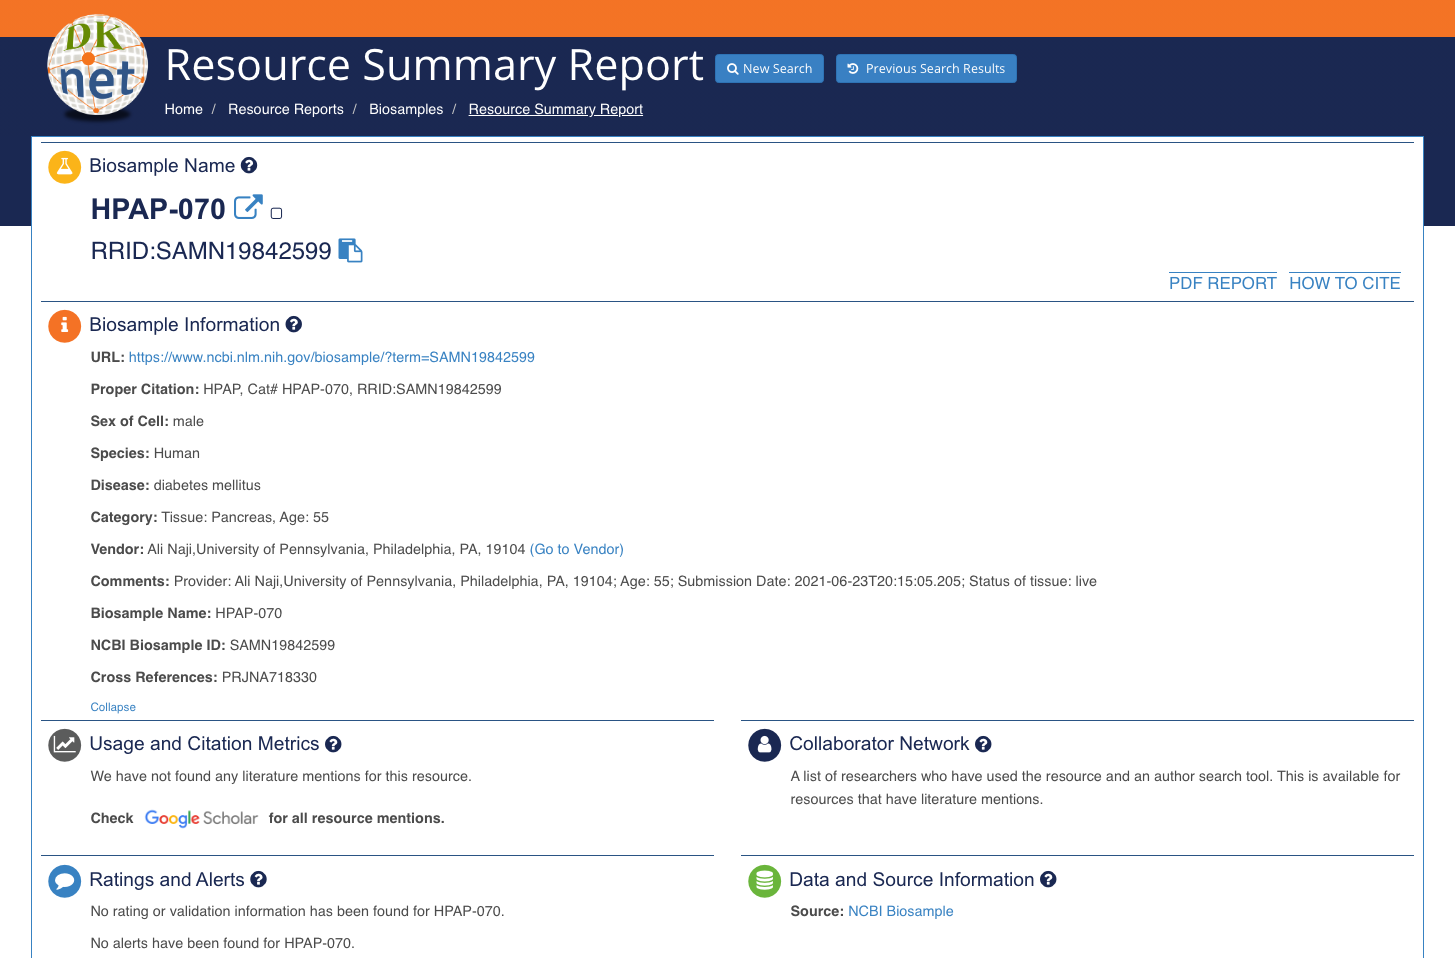The image size is (1455, 958).
Task: Open the HOW TO CITE link
Action: tap(1345, 283)
